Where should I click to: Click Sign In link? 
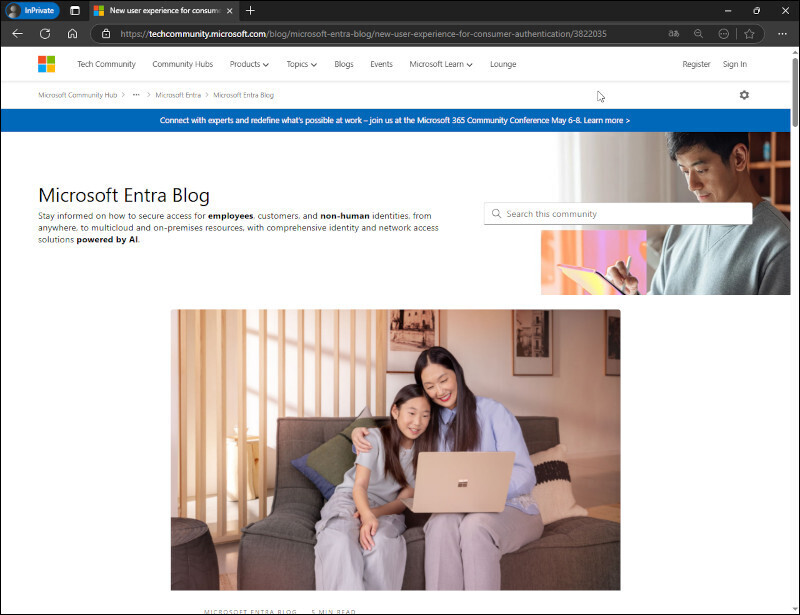click(x=735, y=64)
